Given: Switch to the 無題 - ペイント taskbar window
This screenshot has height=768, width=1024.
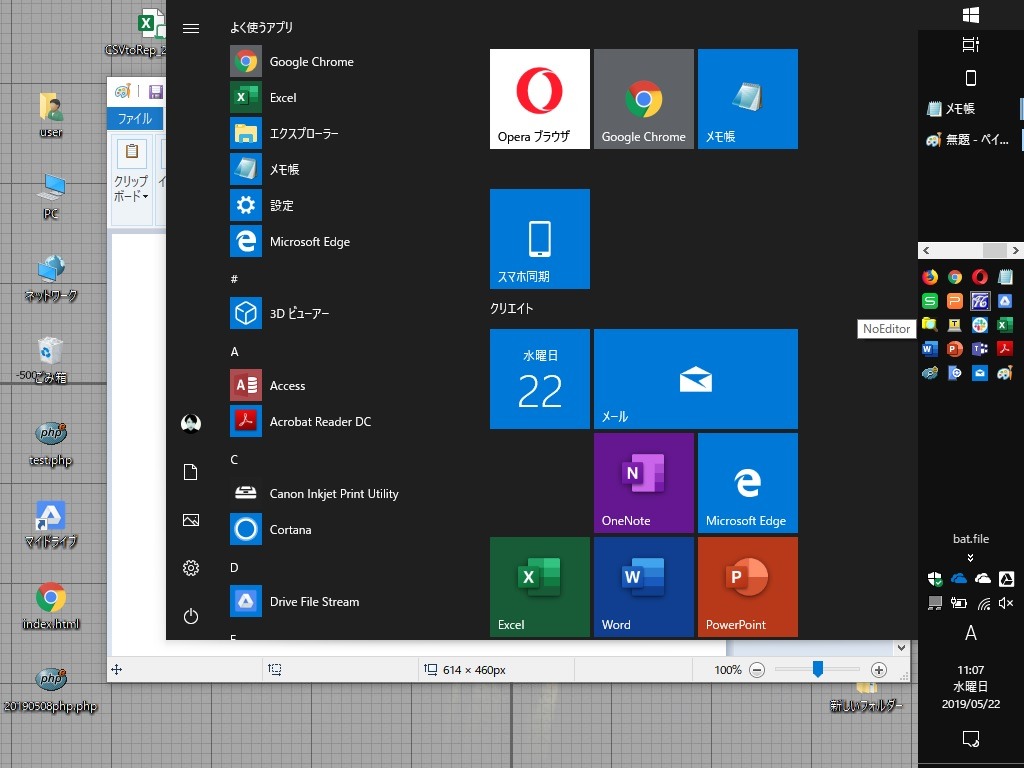Looking at the screenshot, I should click(971, 139).
